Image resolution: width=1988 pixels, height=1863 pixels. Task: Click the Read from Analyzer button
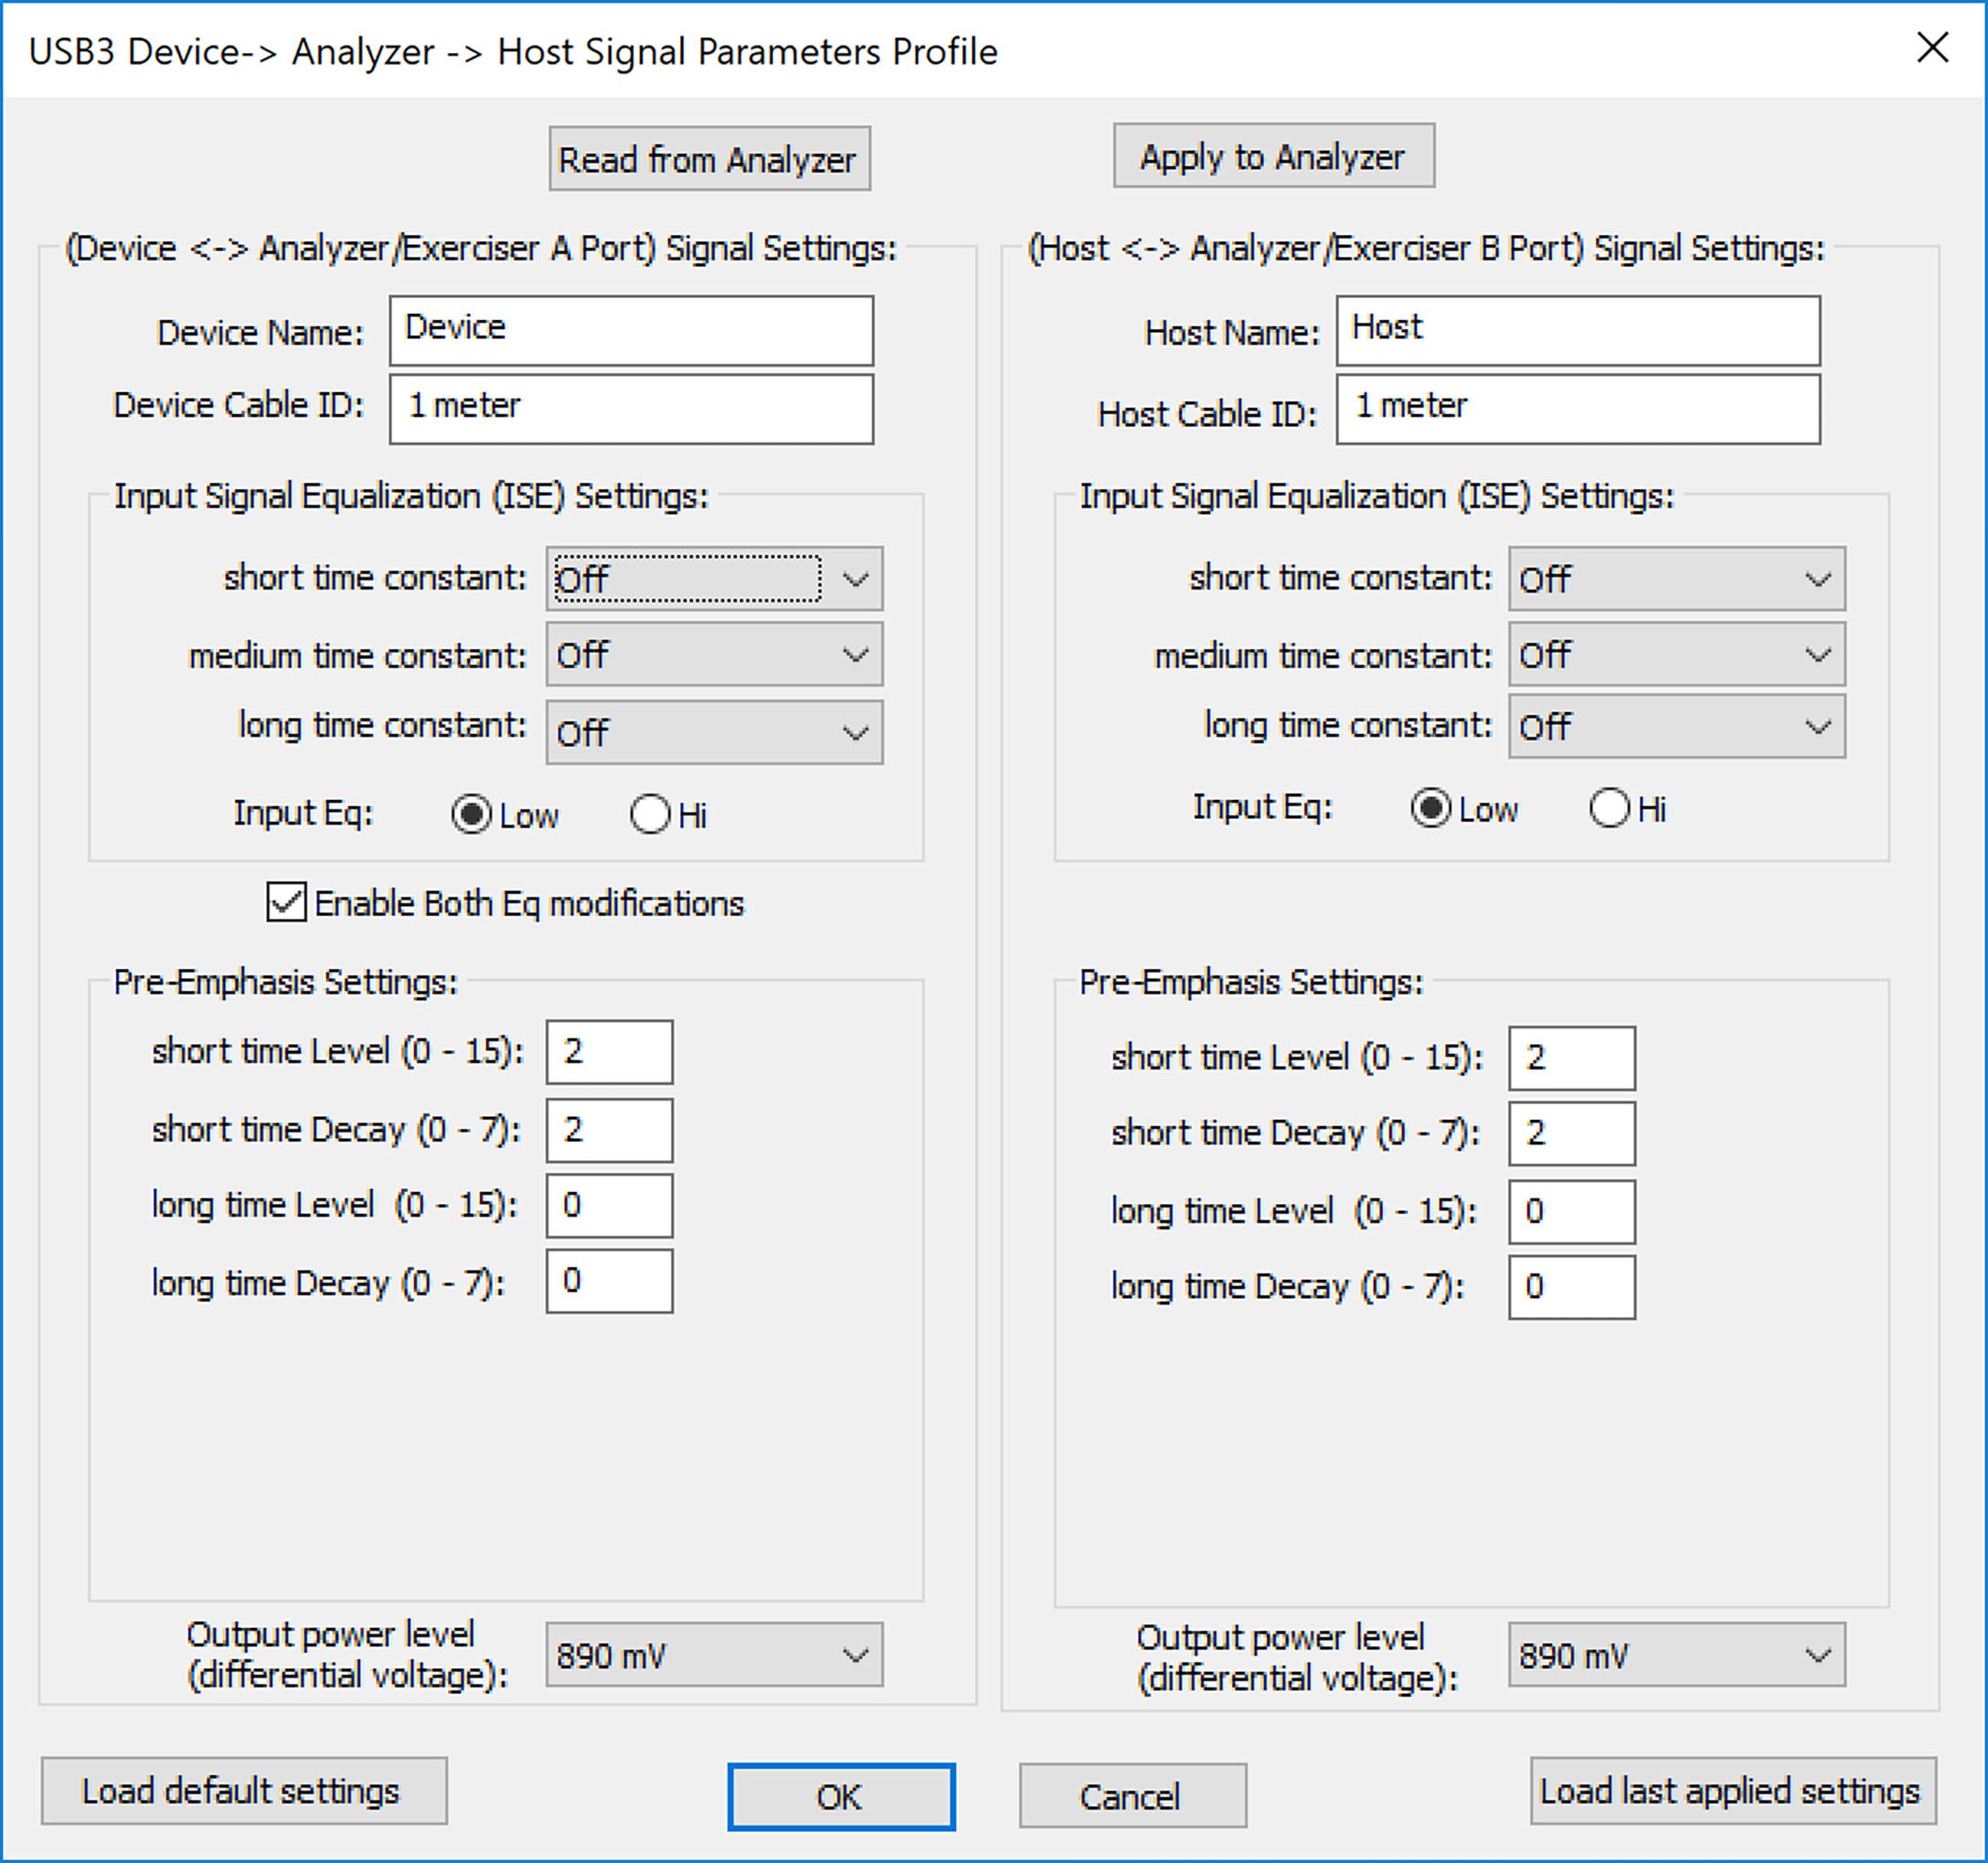pyautogui.click(x=709, y=159)
